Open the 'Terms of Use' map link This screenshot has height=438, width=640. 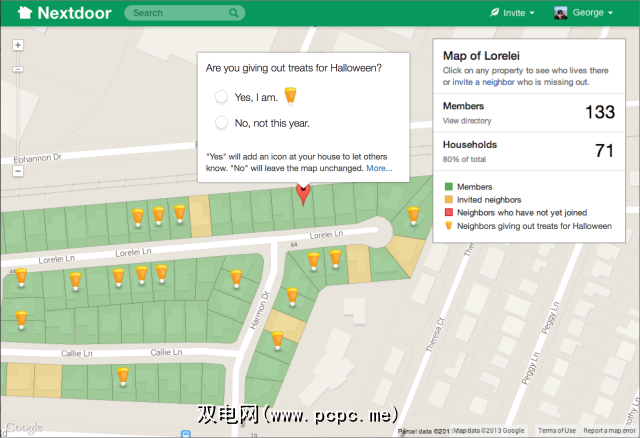coord(557,430)
